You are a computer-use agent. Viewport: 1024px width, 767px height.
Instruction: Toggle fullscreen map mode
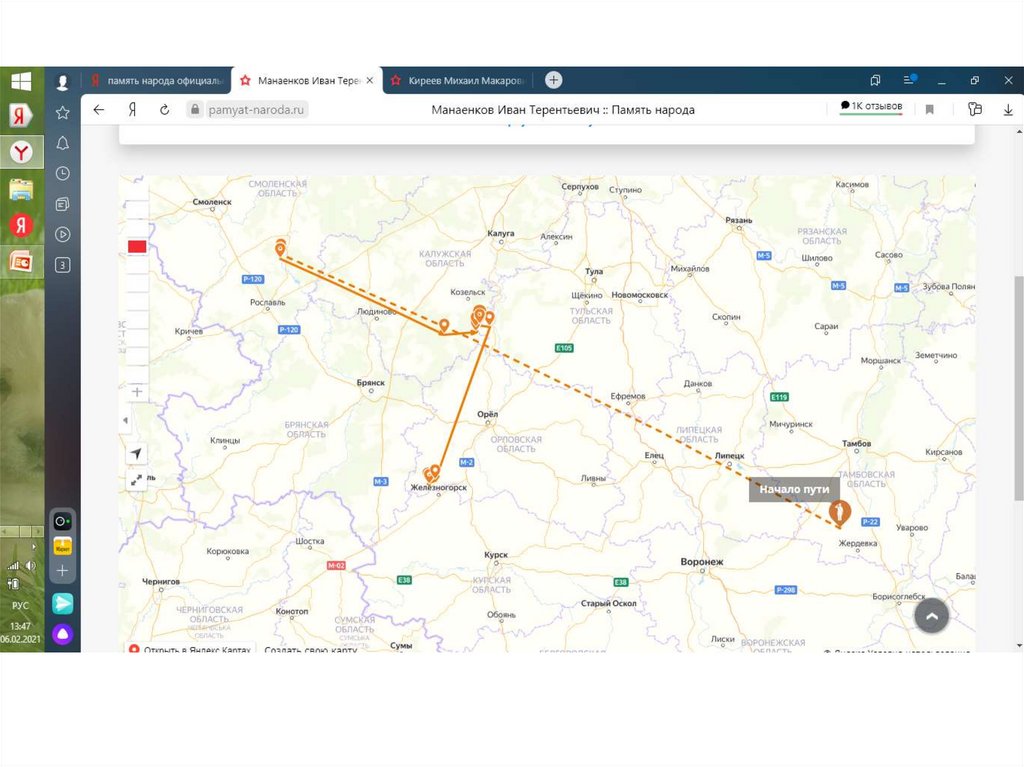tap(136, 480)
